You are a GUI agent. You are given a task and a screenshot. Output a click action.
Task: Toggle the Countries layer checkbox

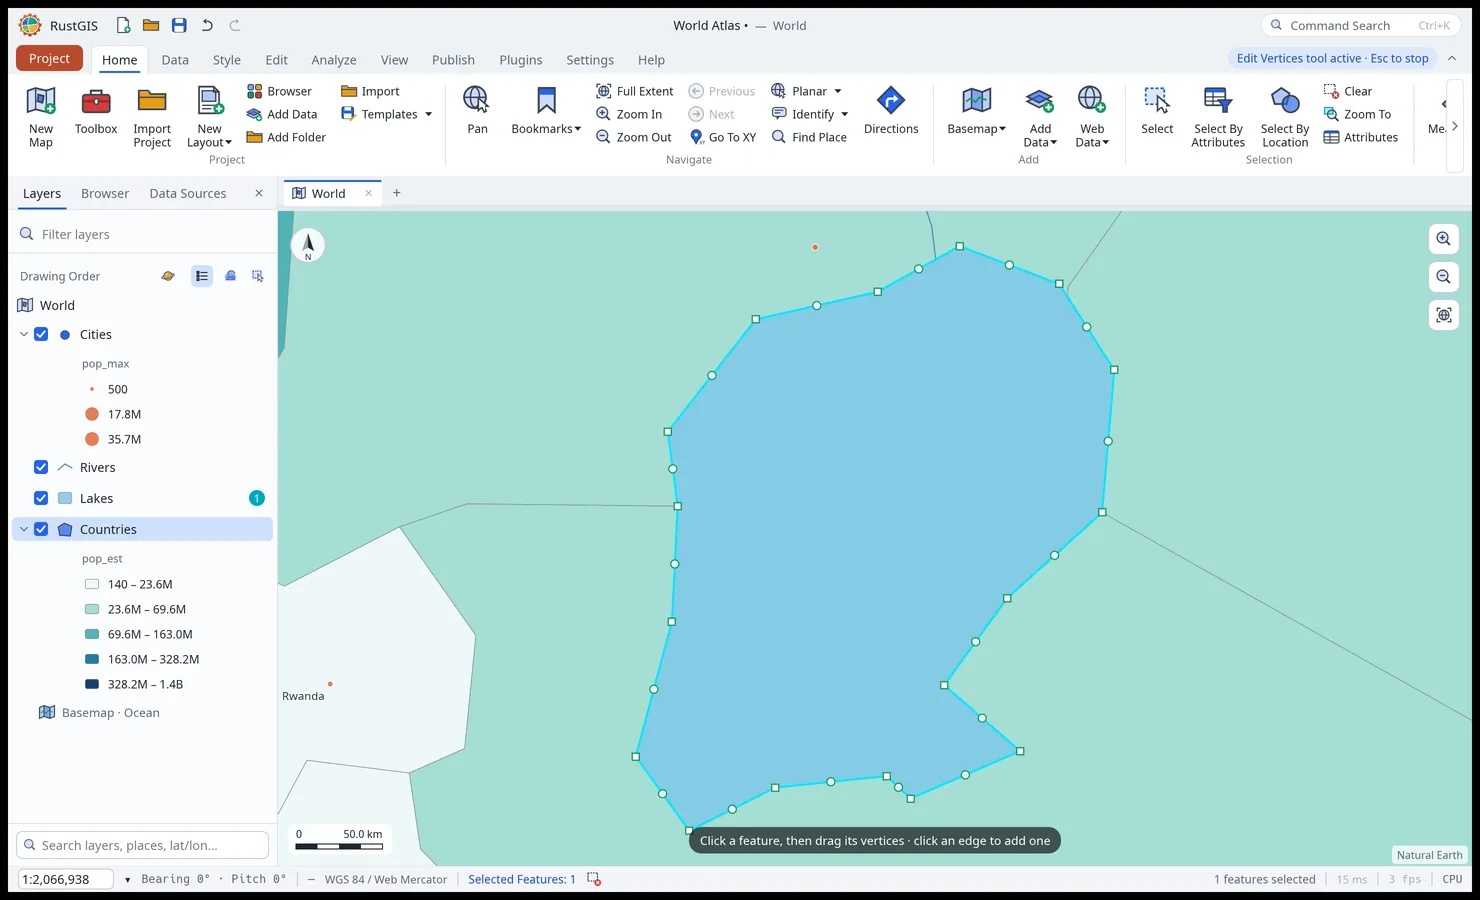(x=41, y=529)
